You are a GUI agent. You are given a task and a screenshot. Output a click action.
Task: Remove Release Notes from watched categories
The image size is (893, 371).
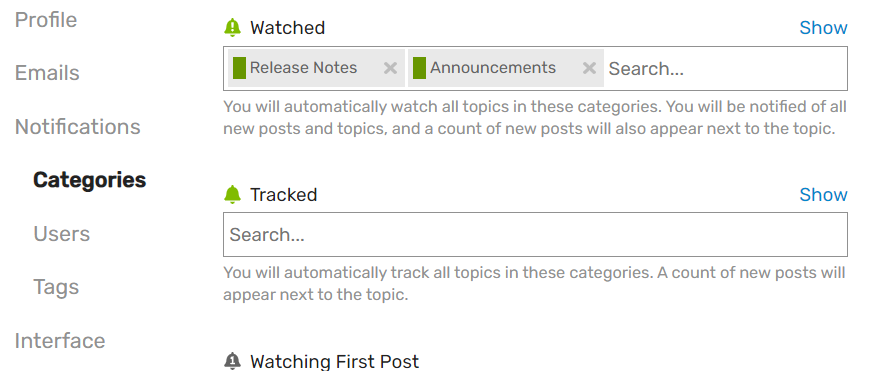click(x=390, y=68)
